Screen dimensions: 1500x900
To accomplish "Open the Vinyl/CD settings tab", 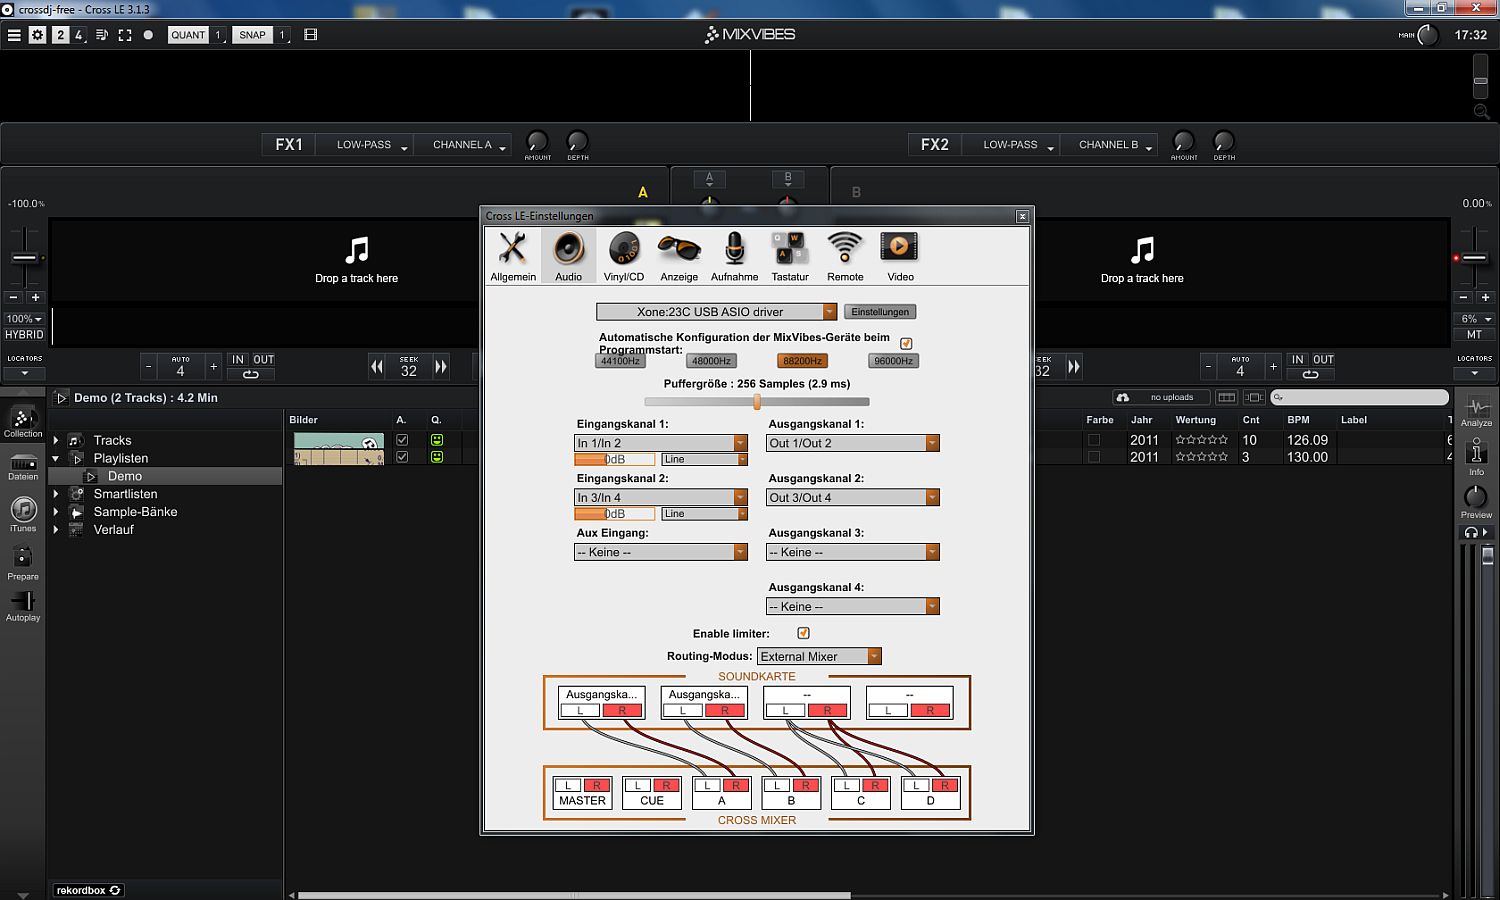I will pyautogui.click(x=623, y=254).
